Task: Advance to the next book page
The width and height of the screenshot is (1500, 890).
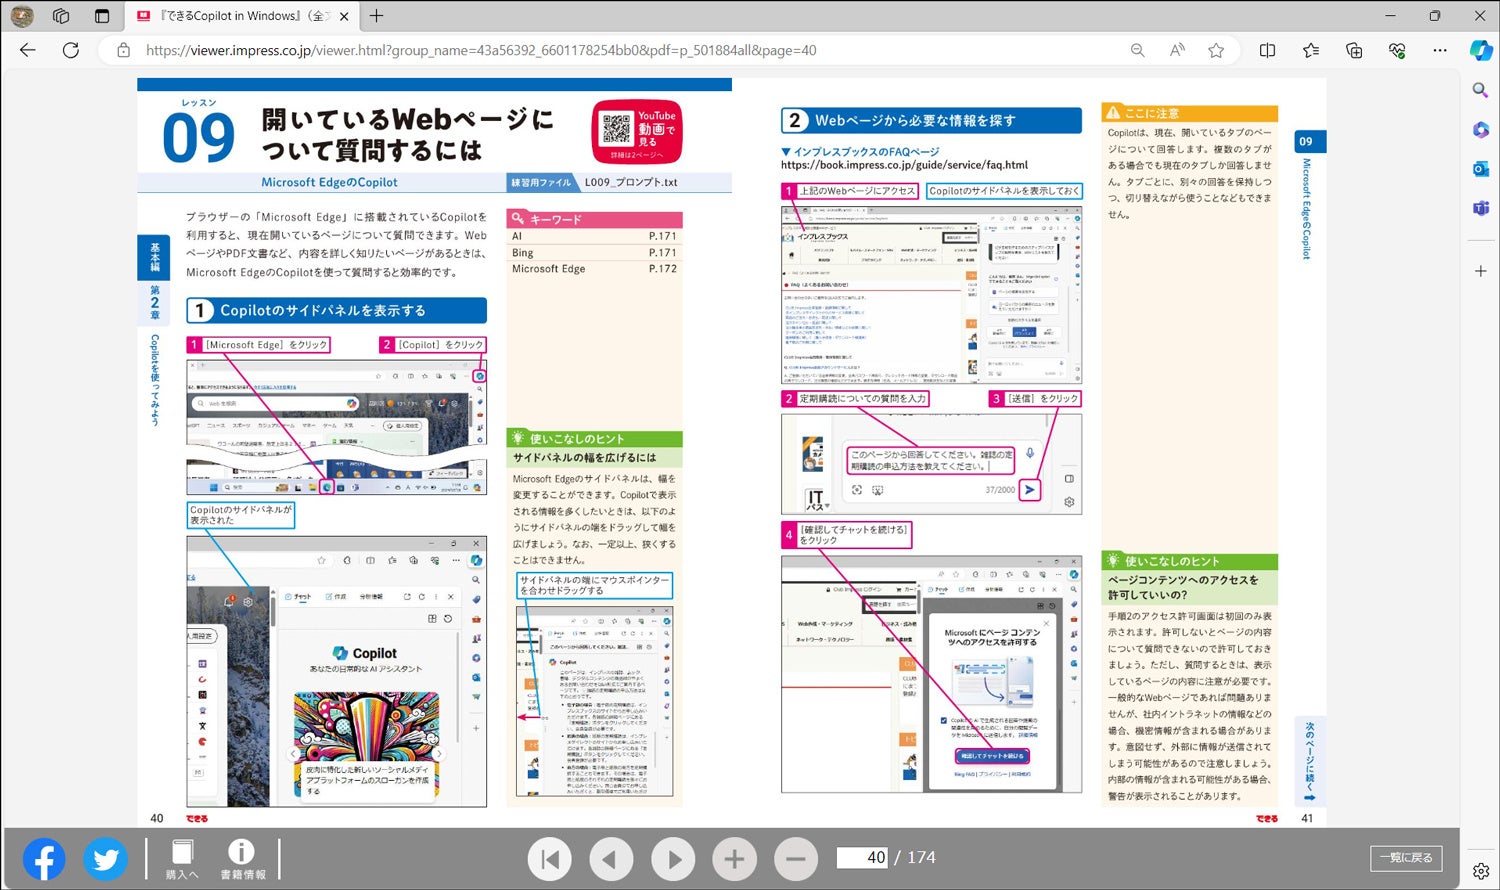Action: tap(672, 857)
